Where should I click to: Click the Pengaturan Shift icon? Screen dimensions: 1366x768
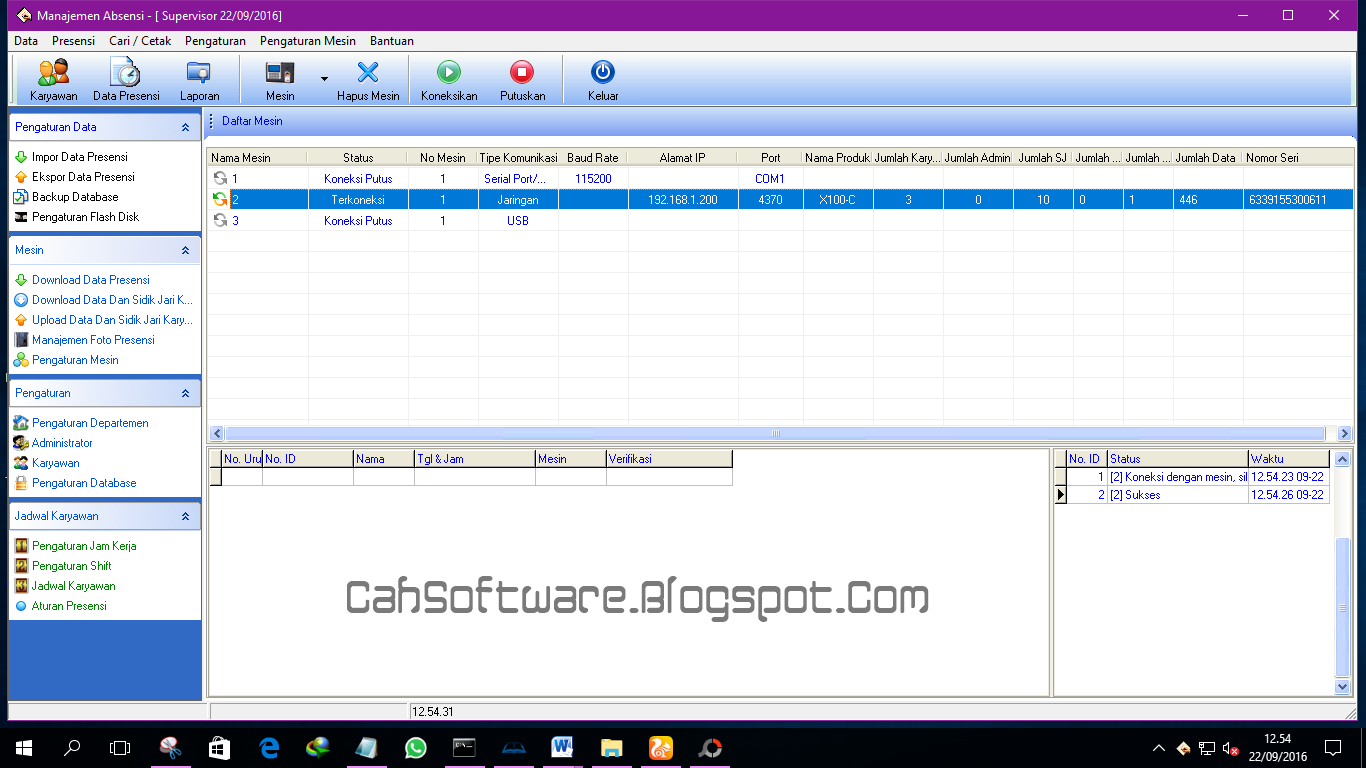coord(21,566)
